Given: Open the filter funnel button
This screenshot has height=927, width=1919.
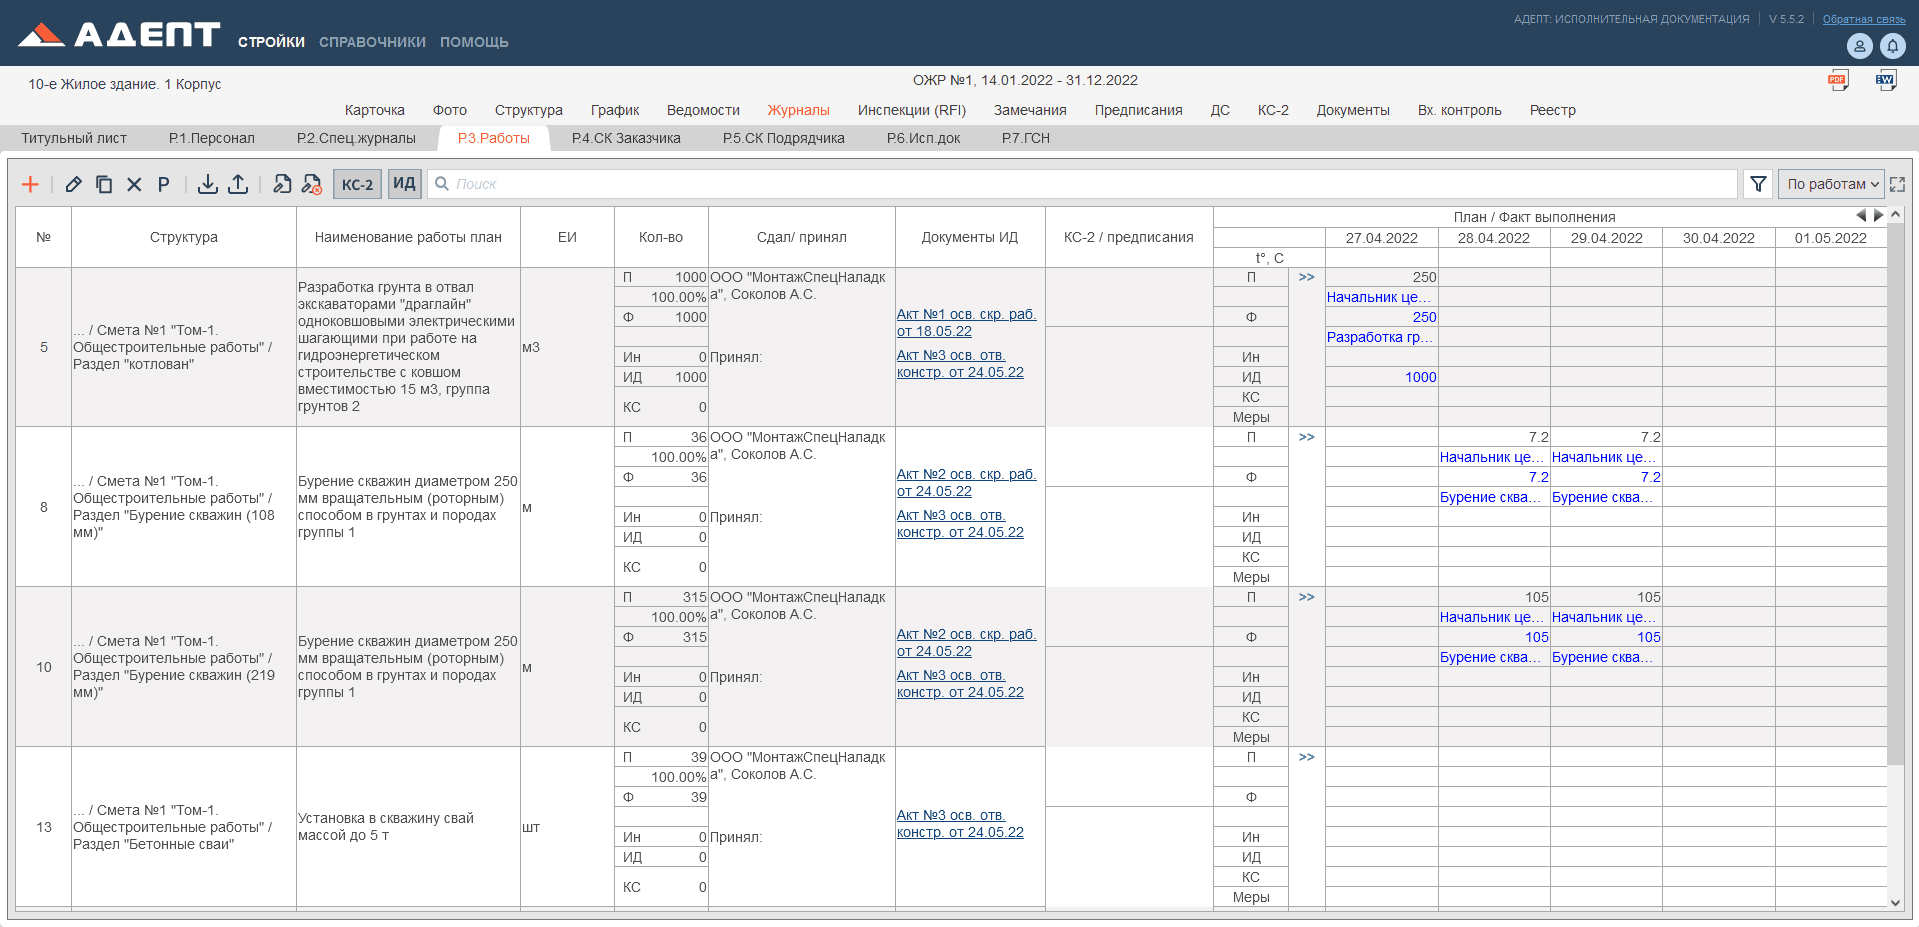Looking at the screenshot, I should tap(1757, 184).
